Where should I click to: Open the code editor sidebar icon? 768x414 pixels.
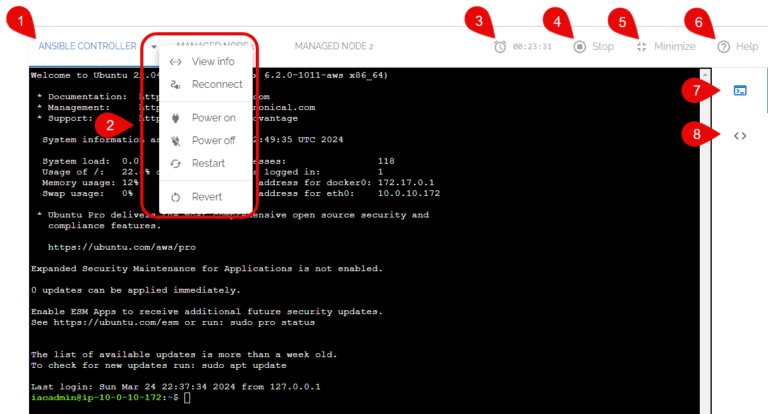pos(740,135)
